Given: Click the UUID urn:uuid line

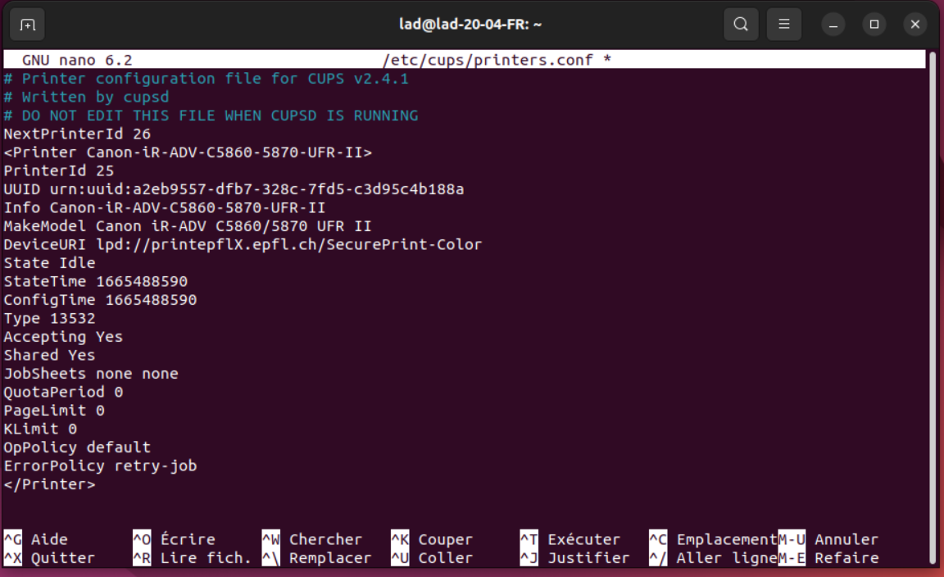Looking at the screenshot, I should click(234, 189).
